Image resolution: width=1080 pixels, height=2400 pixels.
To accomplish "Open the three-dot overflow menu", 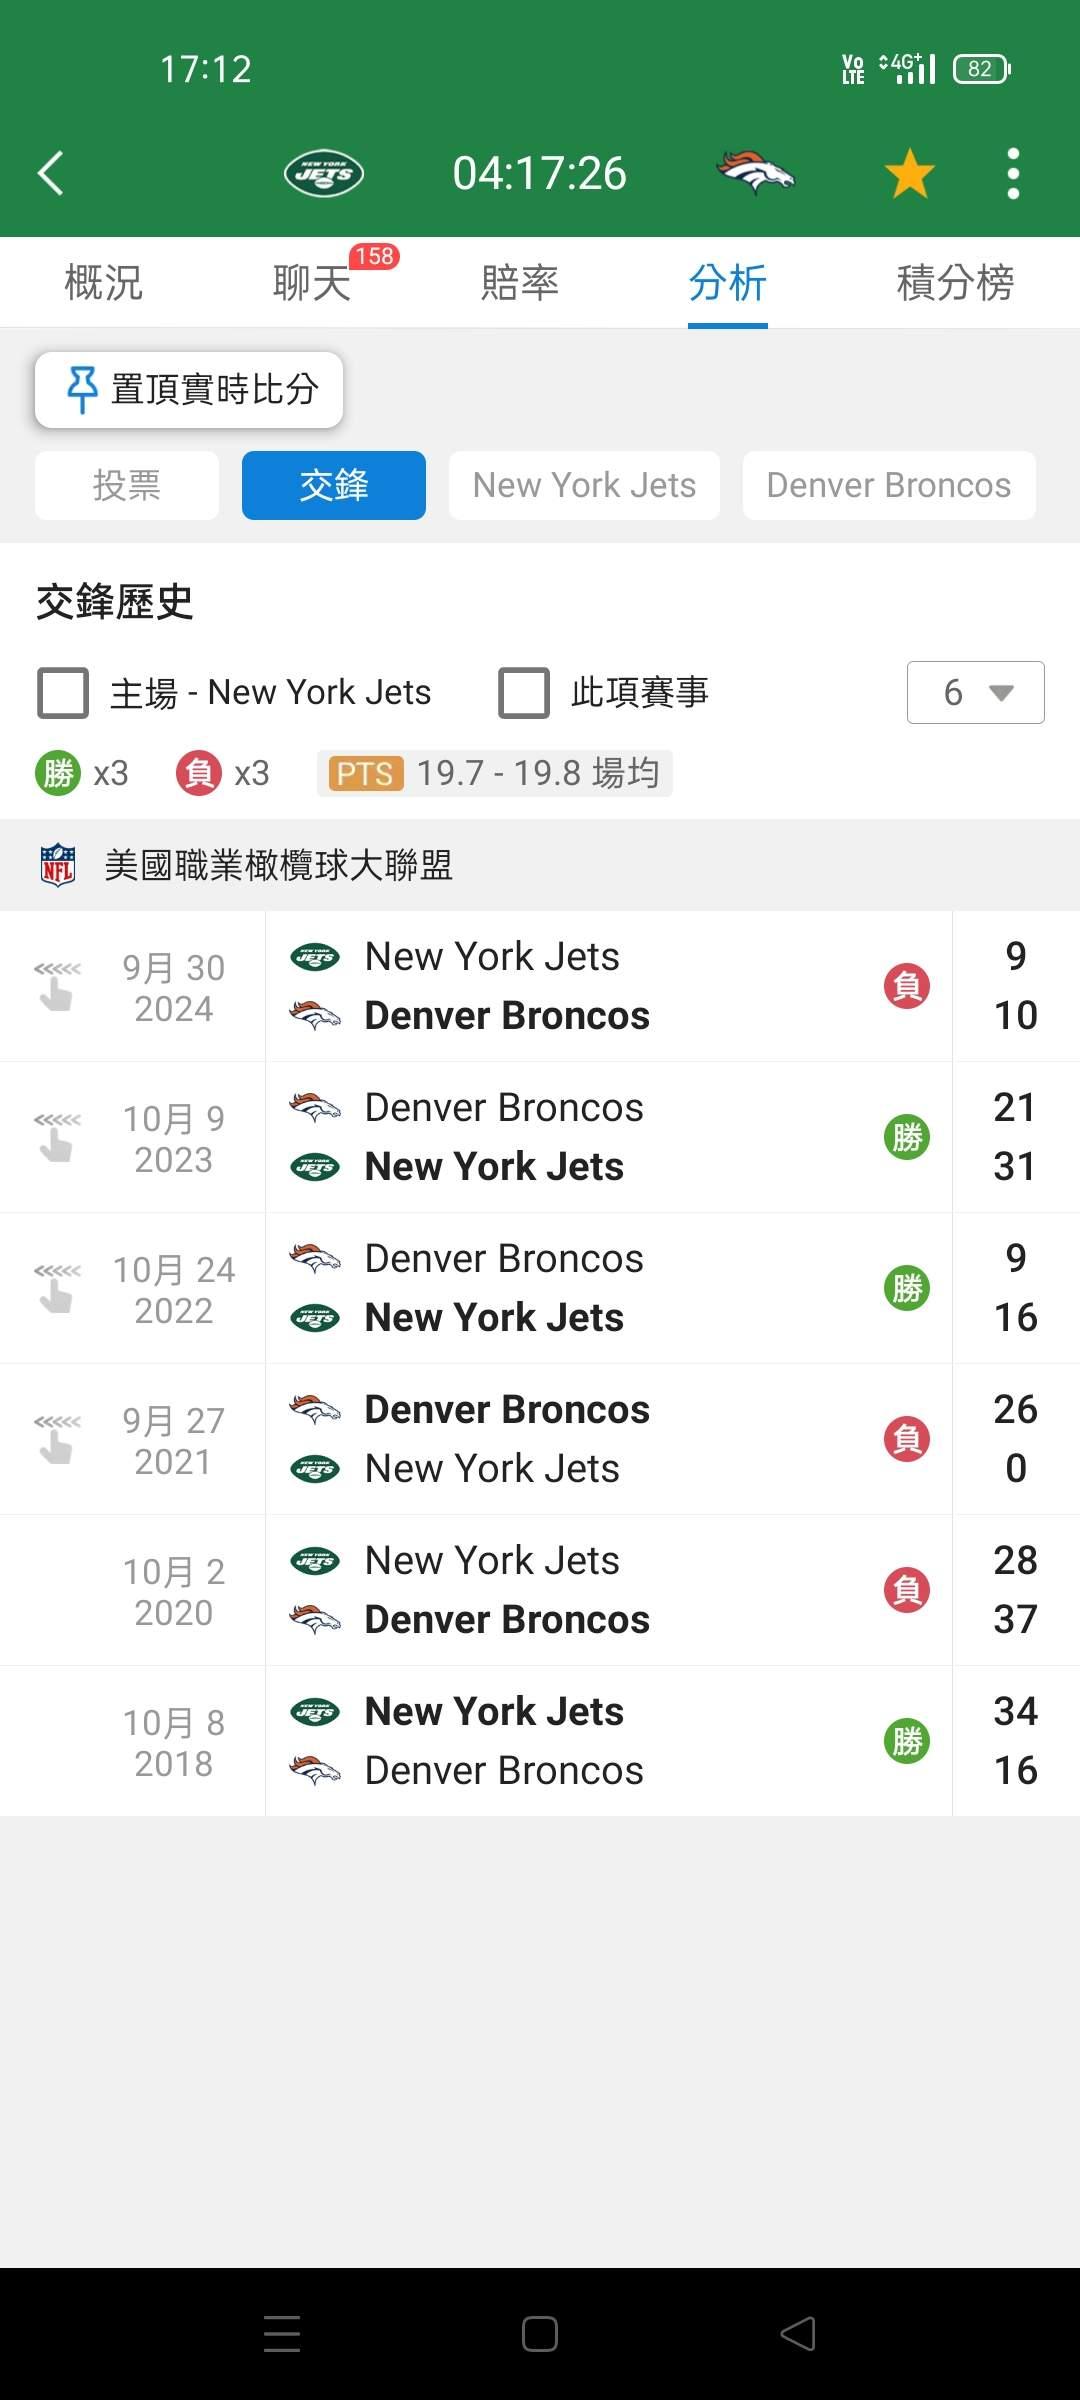I will (1013, 174).
